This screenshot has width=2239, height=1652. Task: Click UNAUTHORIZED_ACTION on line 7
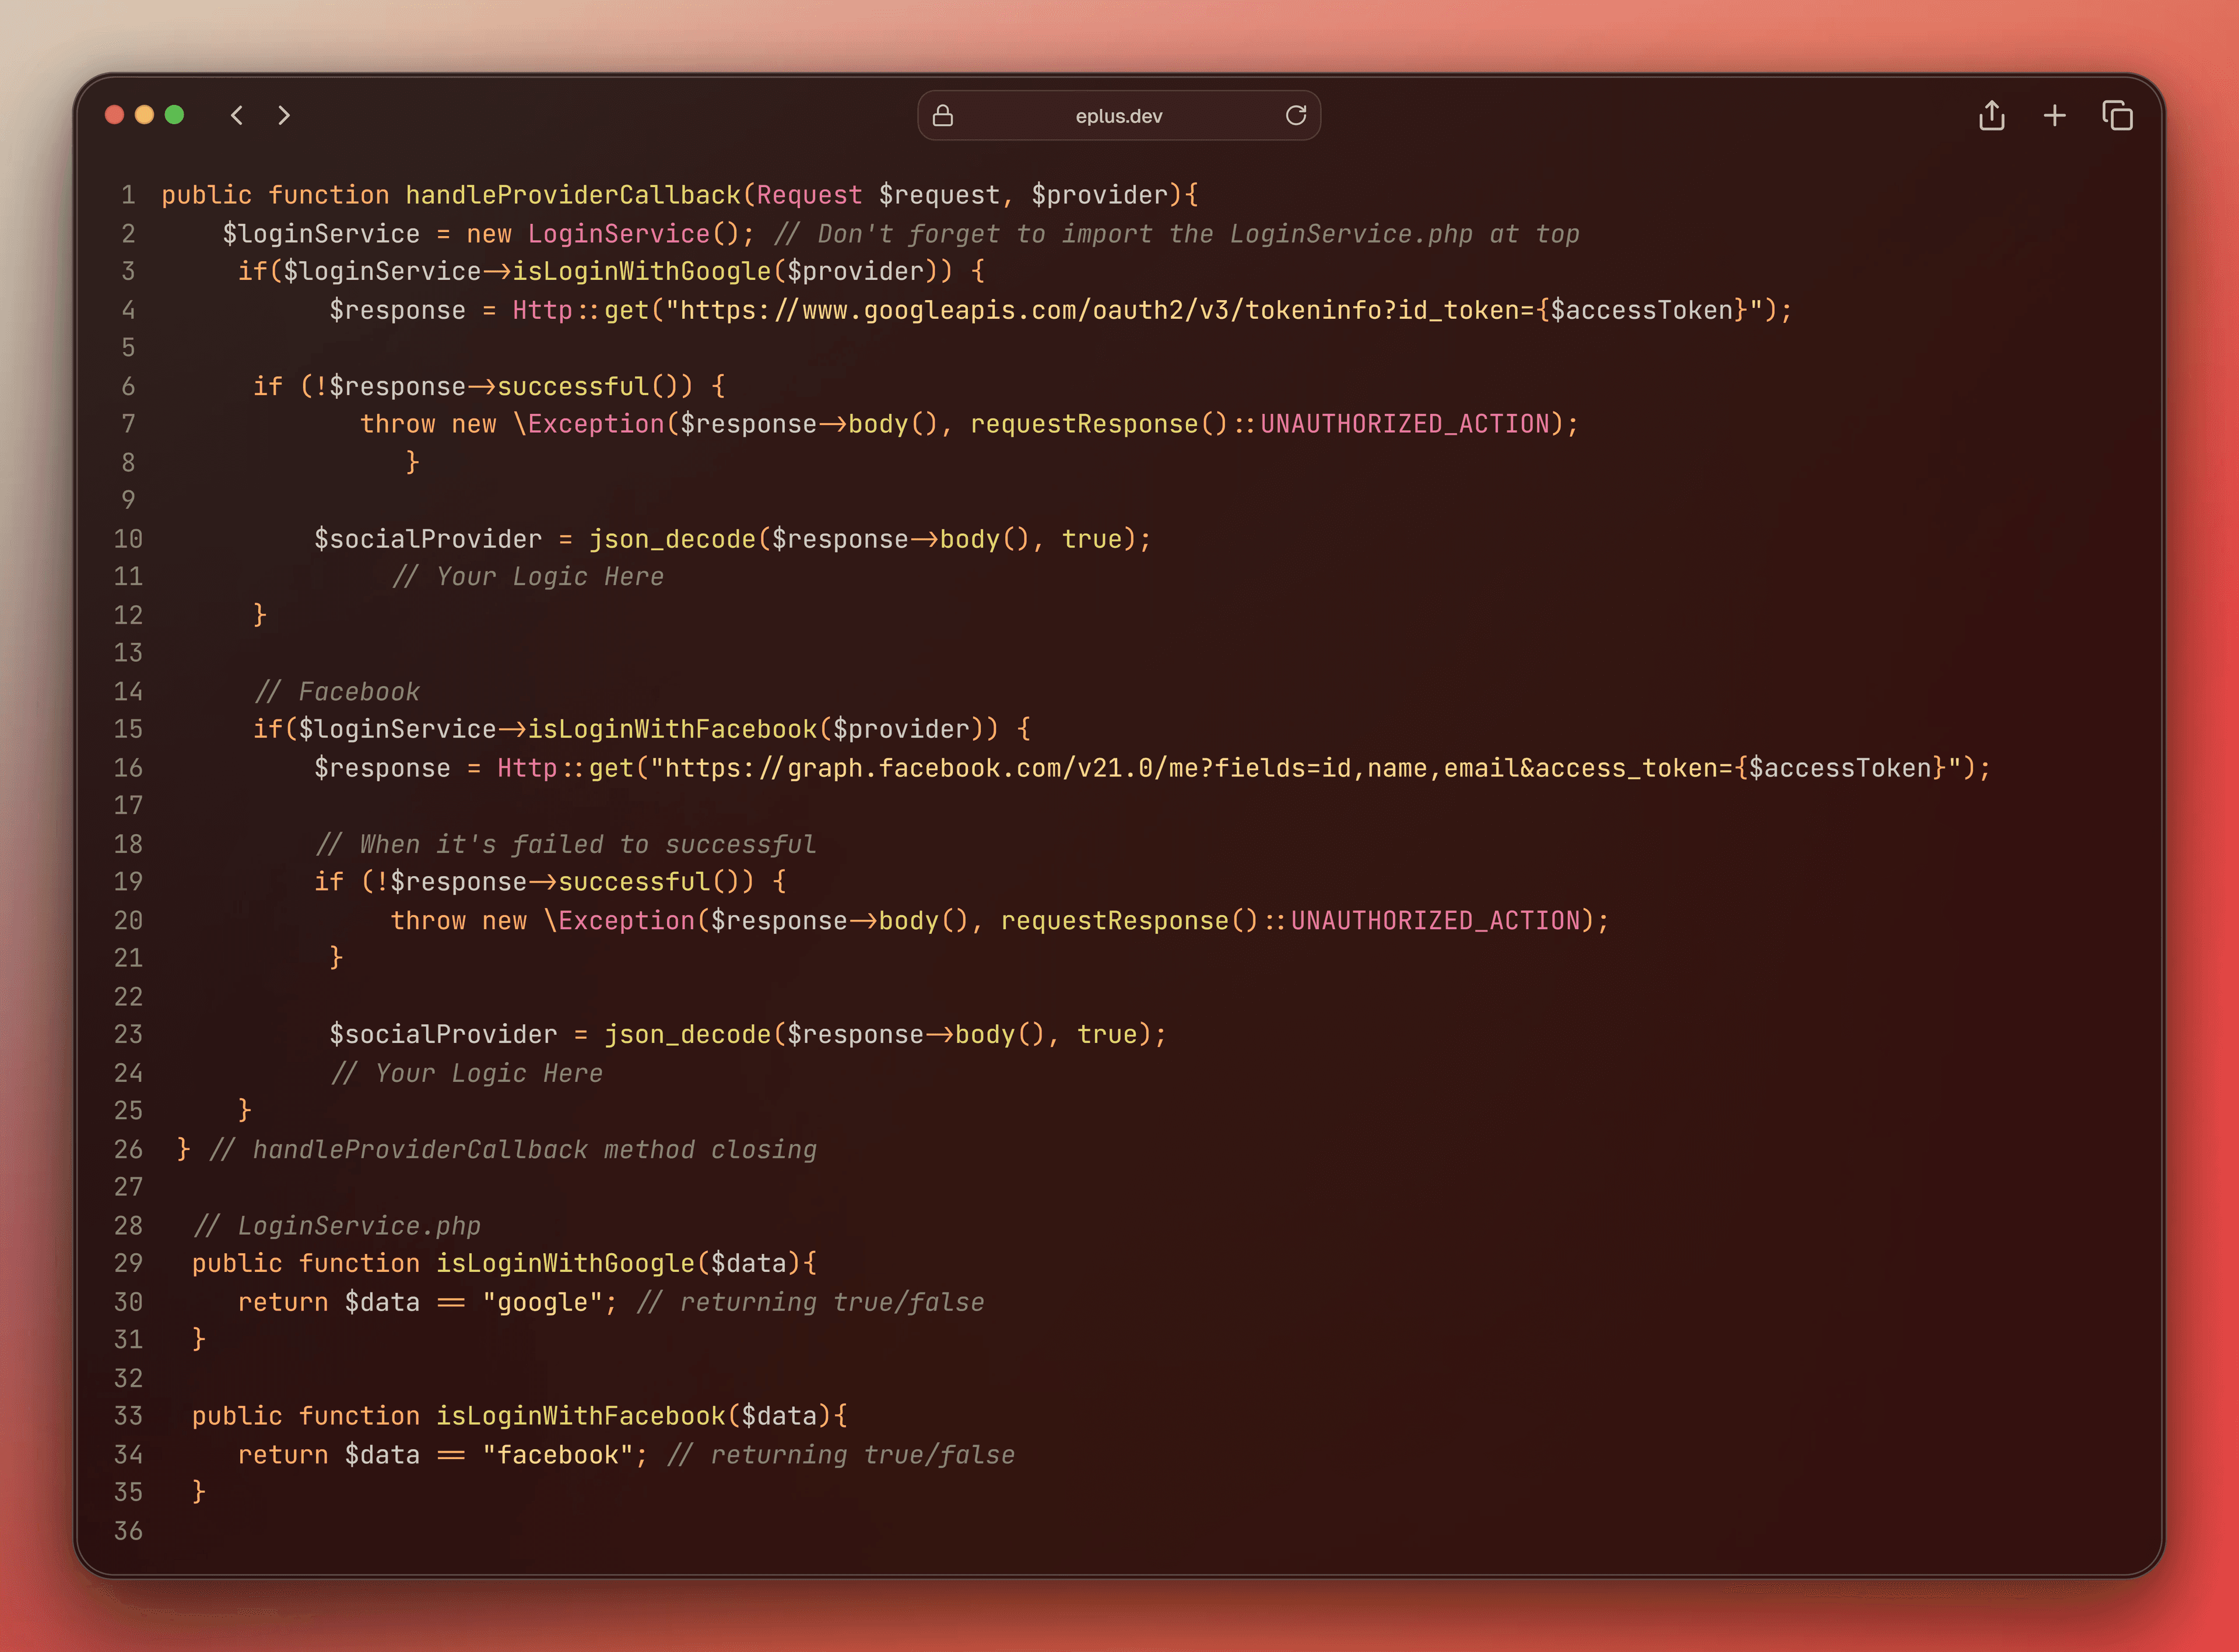pos(1405,424)
